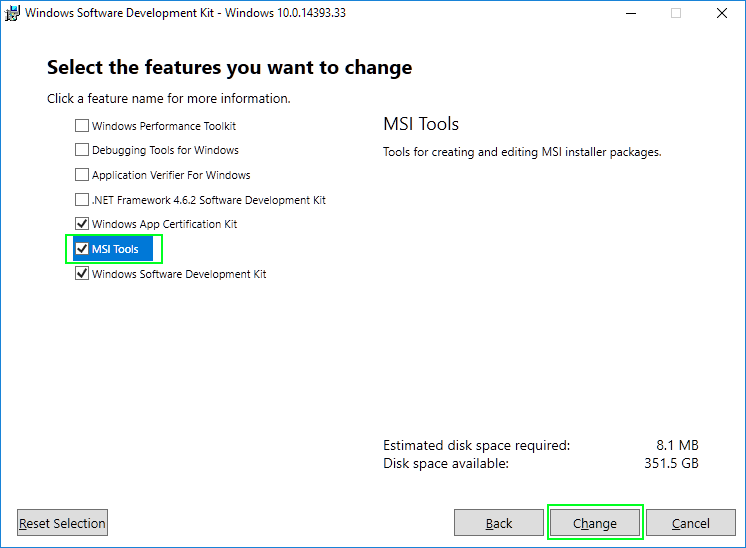Screen dimensions: 746x548
Task: Click the 'MSI Tools' description heading
Action: 421,124
